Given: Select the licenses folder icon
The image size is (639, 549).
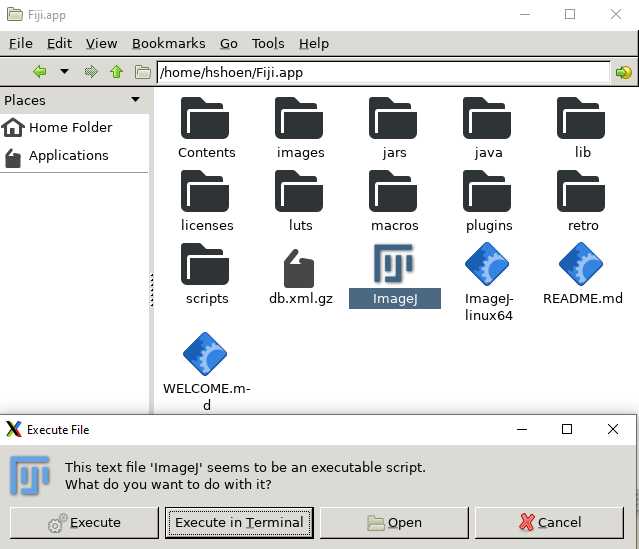Looking at the screenshot, I should 205,191.
